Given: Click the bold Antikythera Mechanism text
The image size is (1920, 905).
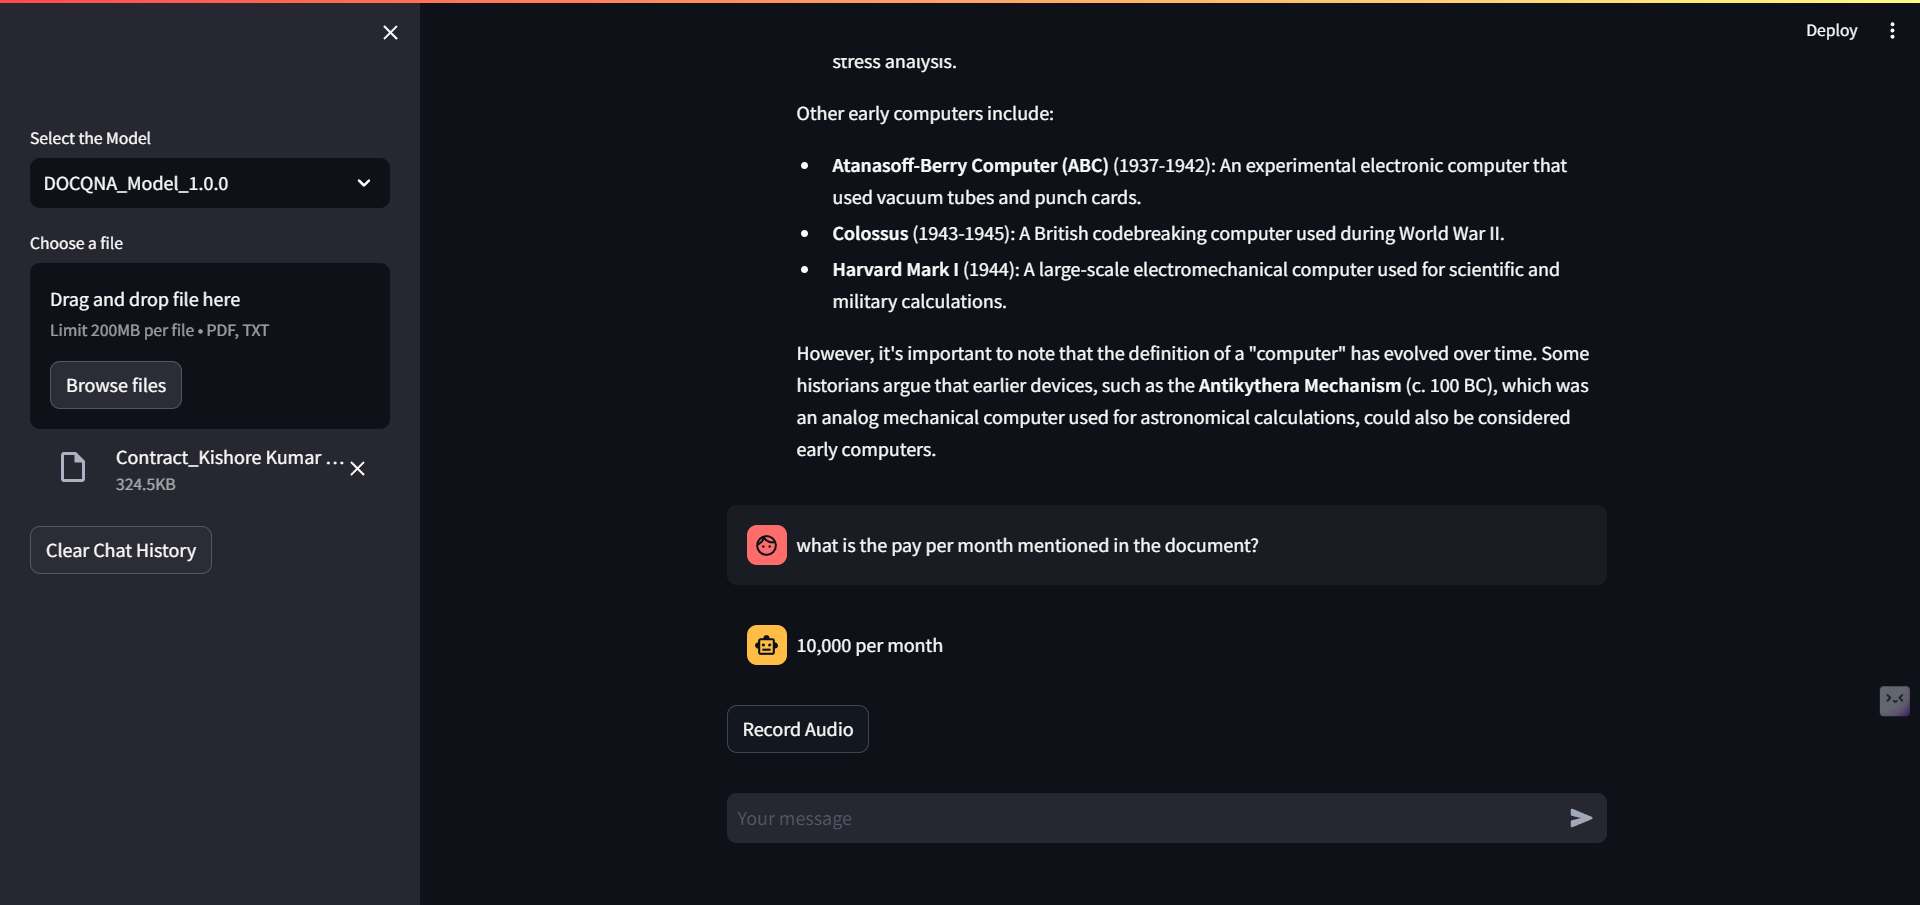Looking at the screenshot, I should pyautogui.click(x=1299, y=386).
